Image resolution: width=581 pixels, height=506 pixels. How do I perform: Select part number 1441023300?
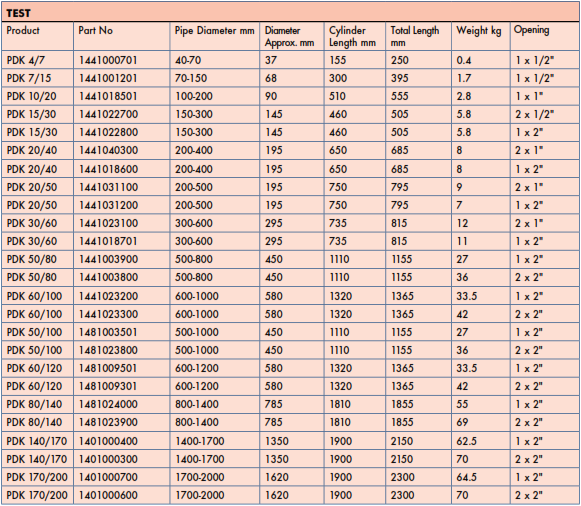pos(108,314)
